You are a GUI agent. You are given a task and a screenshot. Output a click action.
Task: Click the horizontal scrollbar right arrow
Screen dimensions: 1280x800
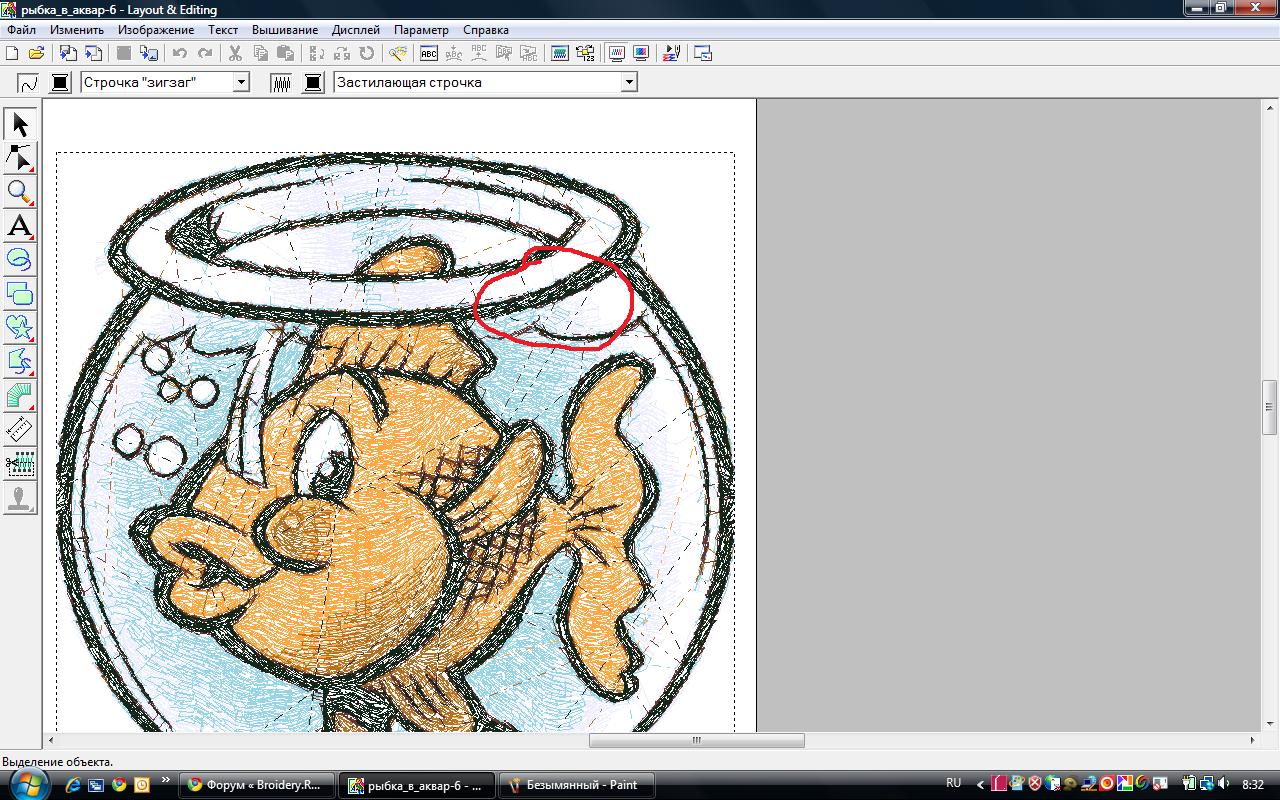[1253, 741]
